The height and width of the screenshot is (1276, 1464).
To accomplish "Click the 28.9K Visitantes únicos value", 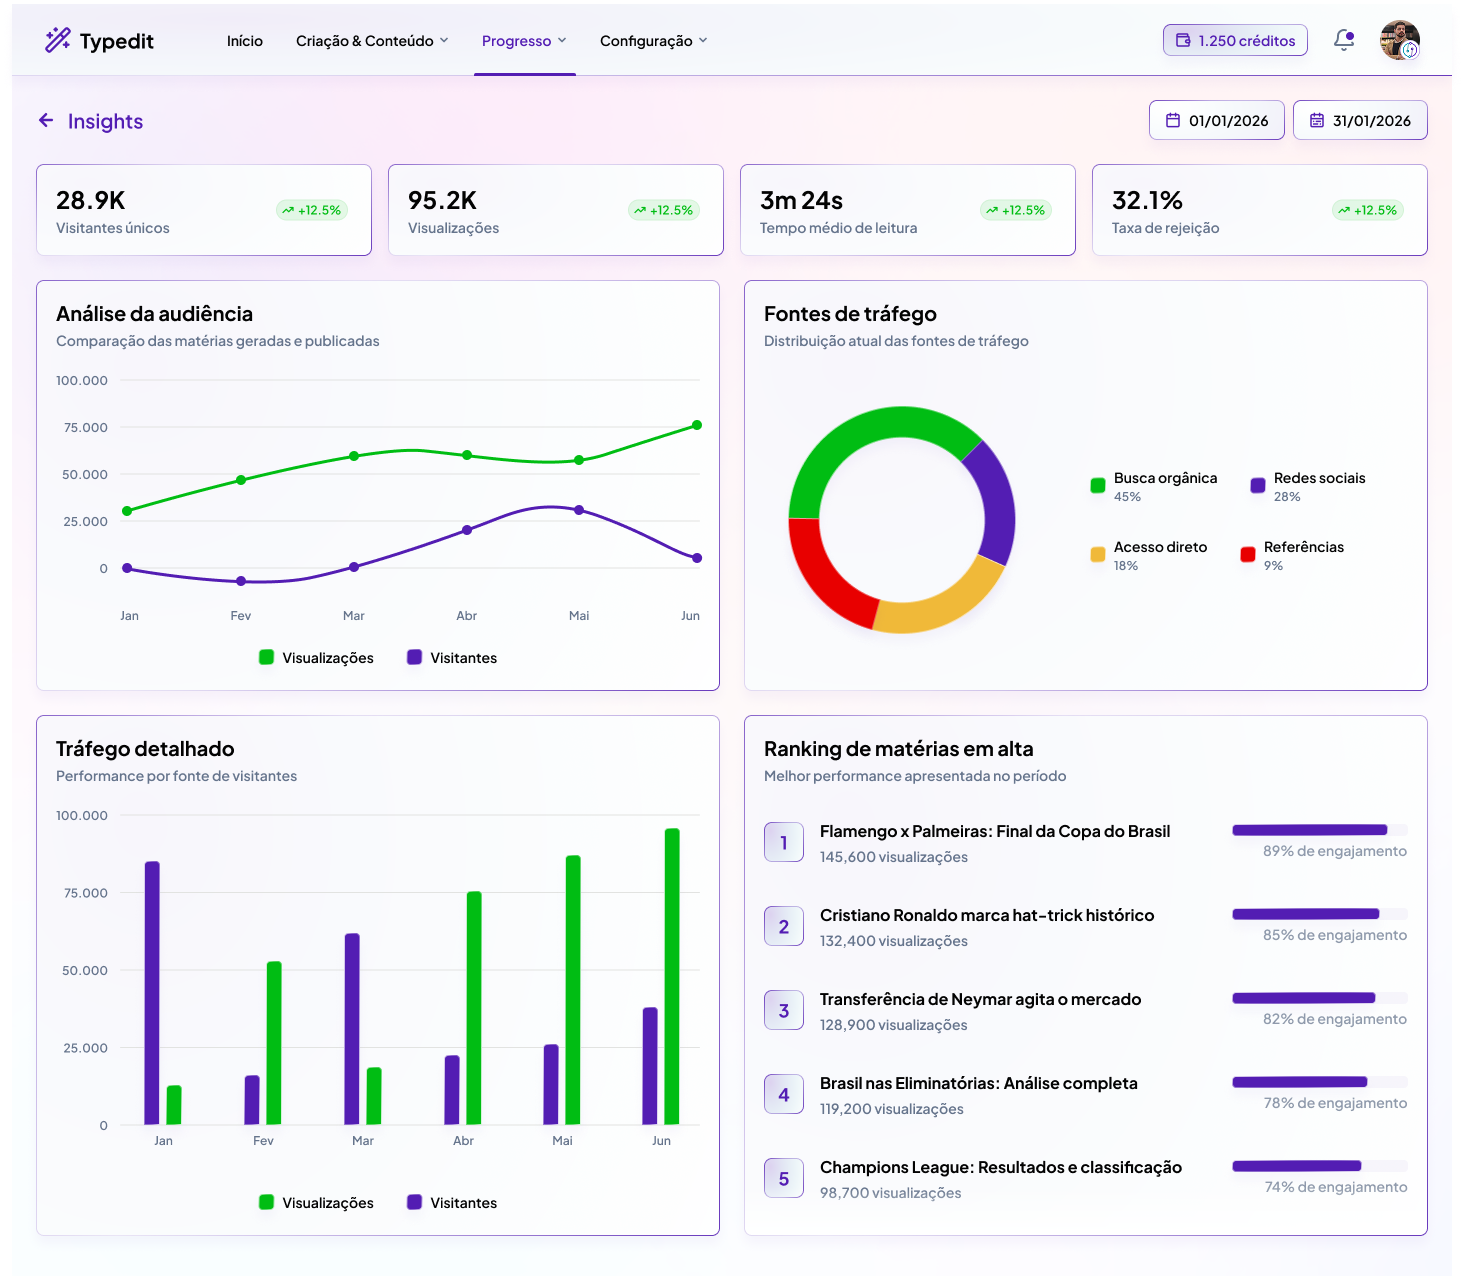I will (x=91, y=200).
